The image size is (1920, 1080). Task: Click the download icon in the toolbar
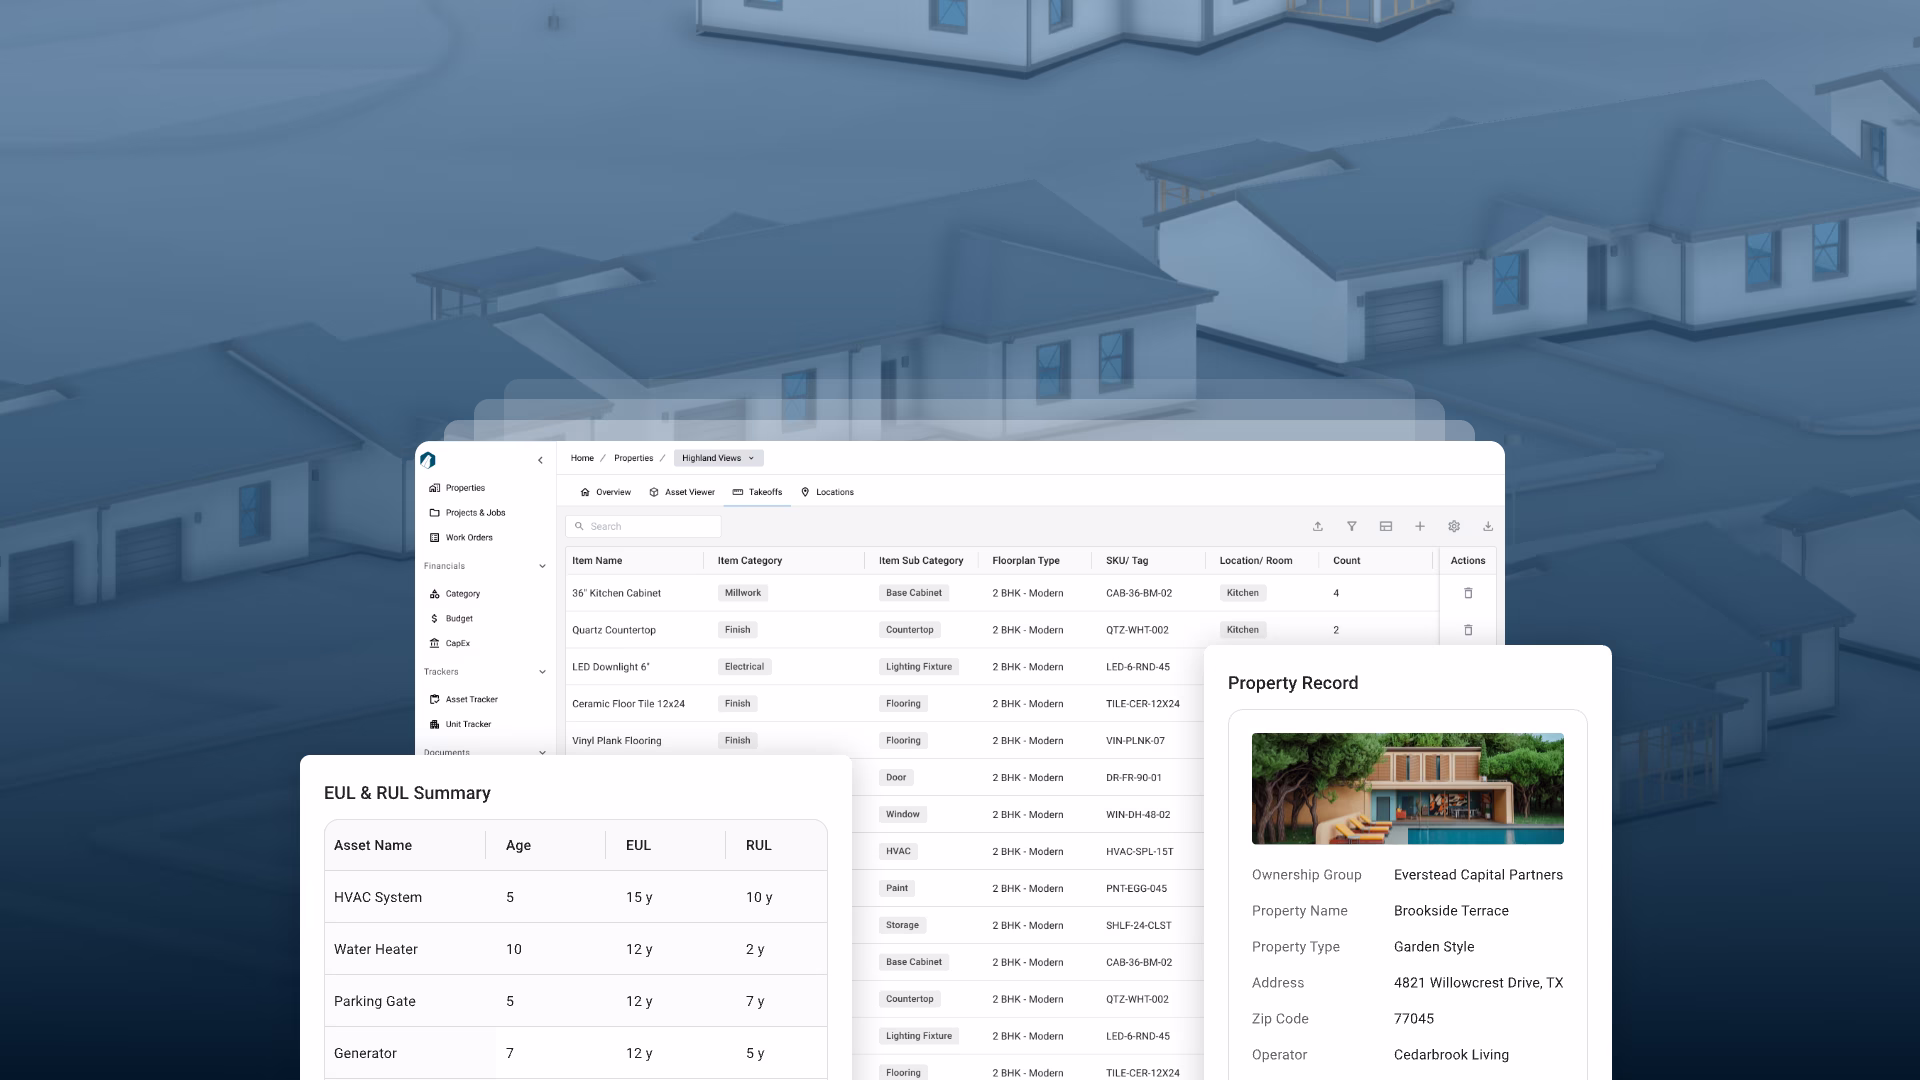click(x=1489, y=526)
